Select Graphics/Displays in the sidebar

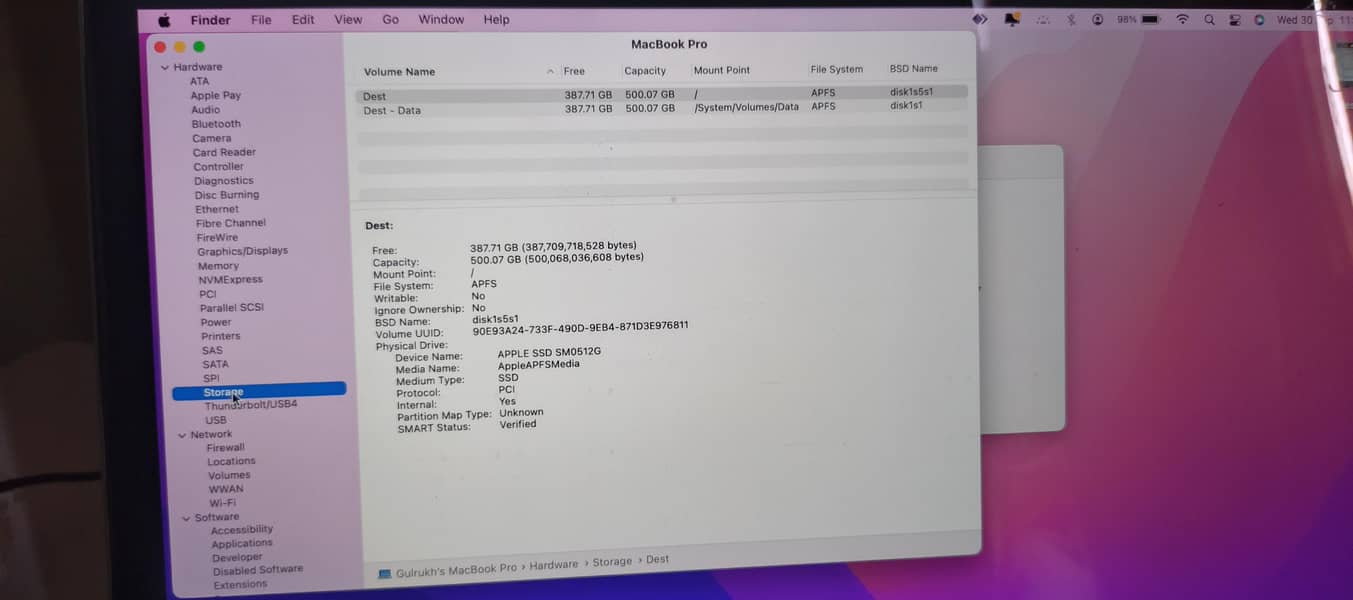(242, 251)
